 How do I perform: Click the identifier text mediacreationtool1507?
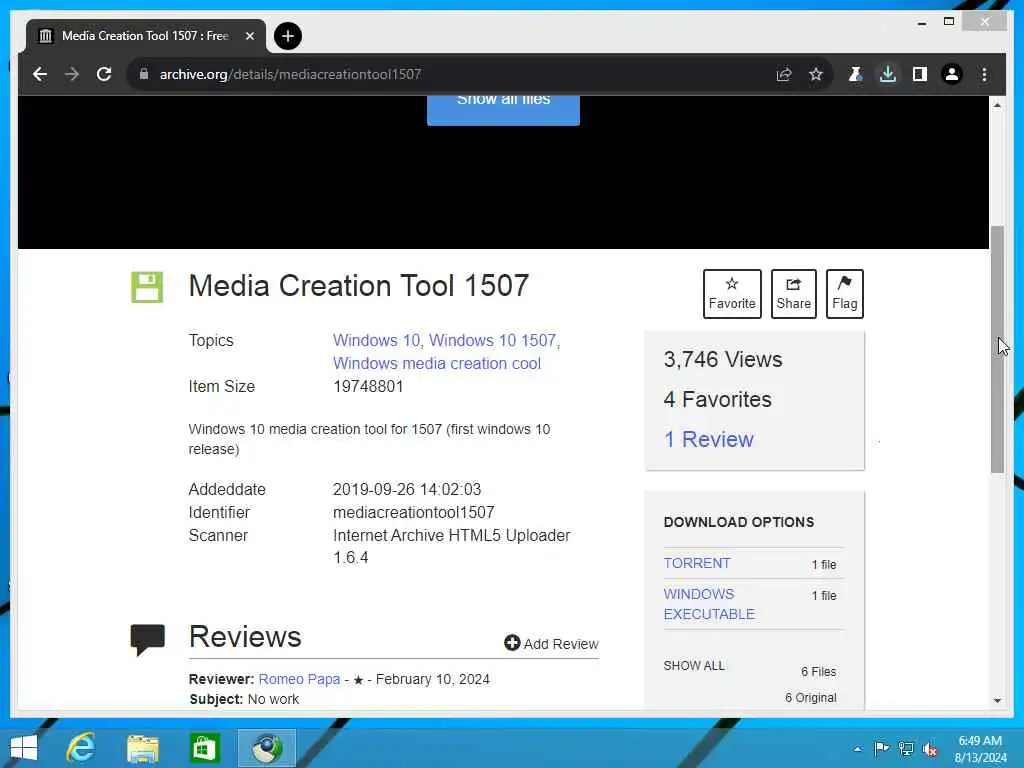point(413,512)
